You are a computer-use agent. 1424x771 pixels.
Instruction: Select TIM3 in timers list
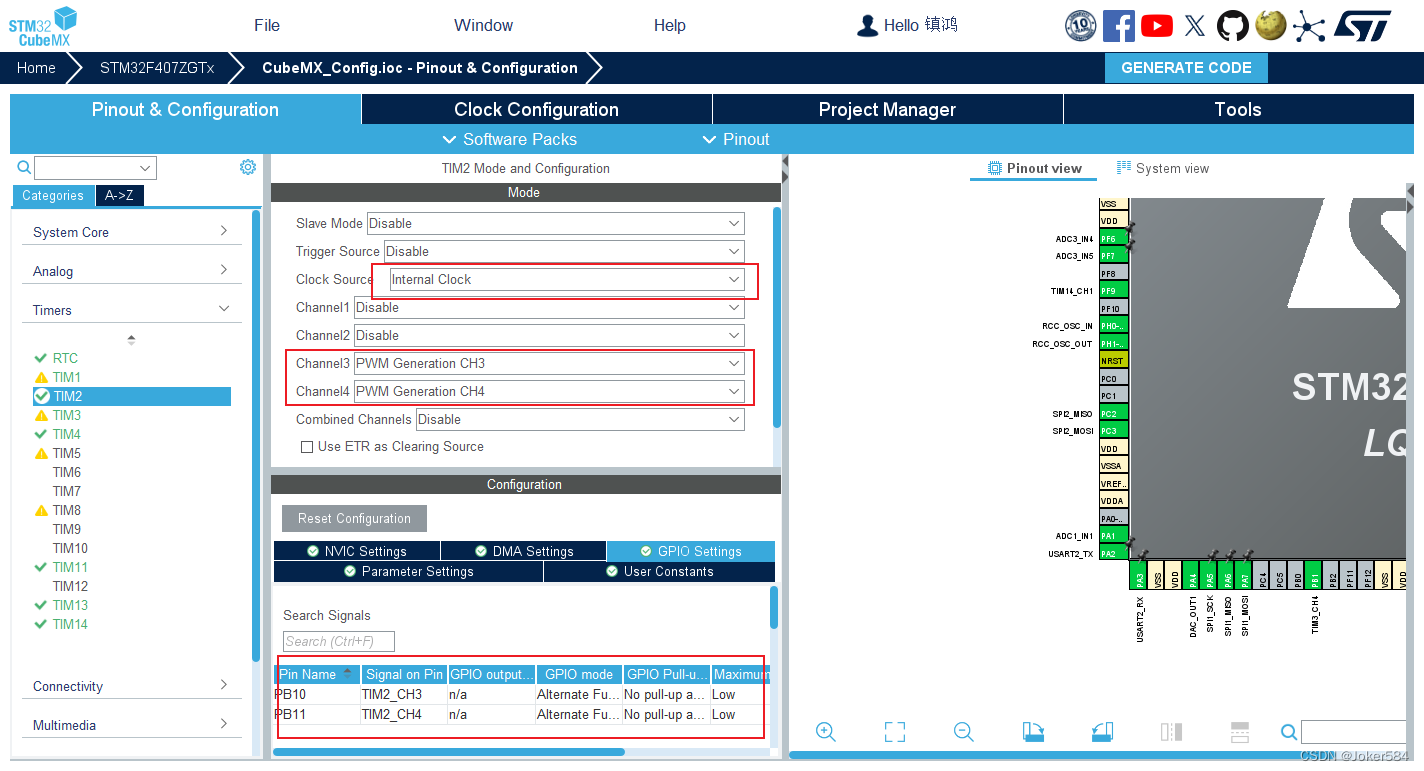coord(67,415)
